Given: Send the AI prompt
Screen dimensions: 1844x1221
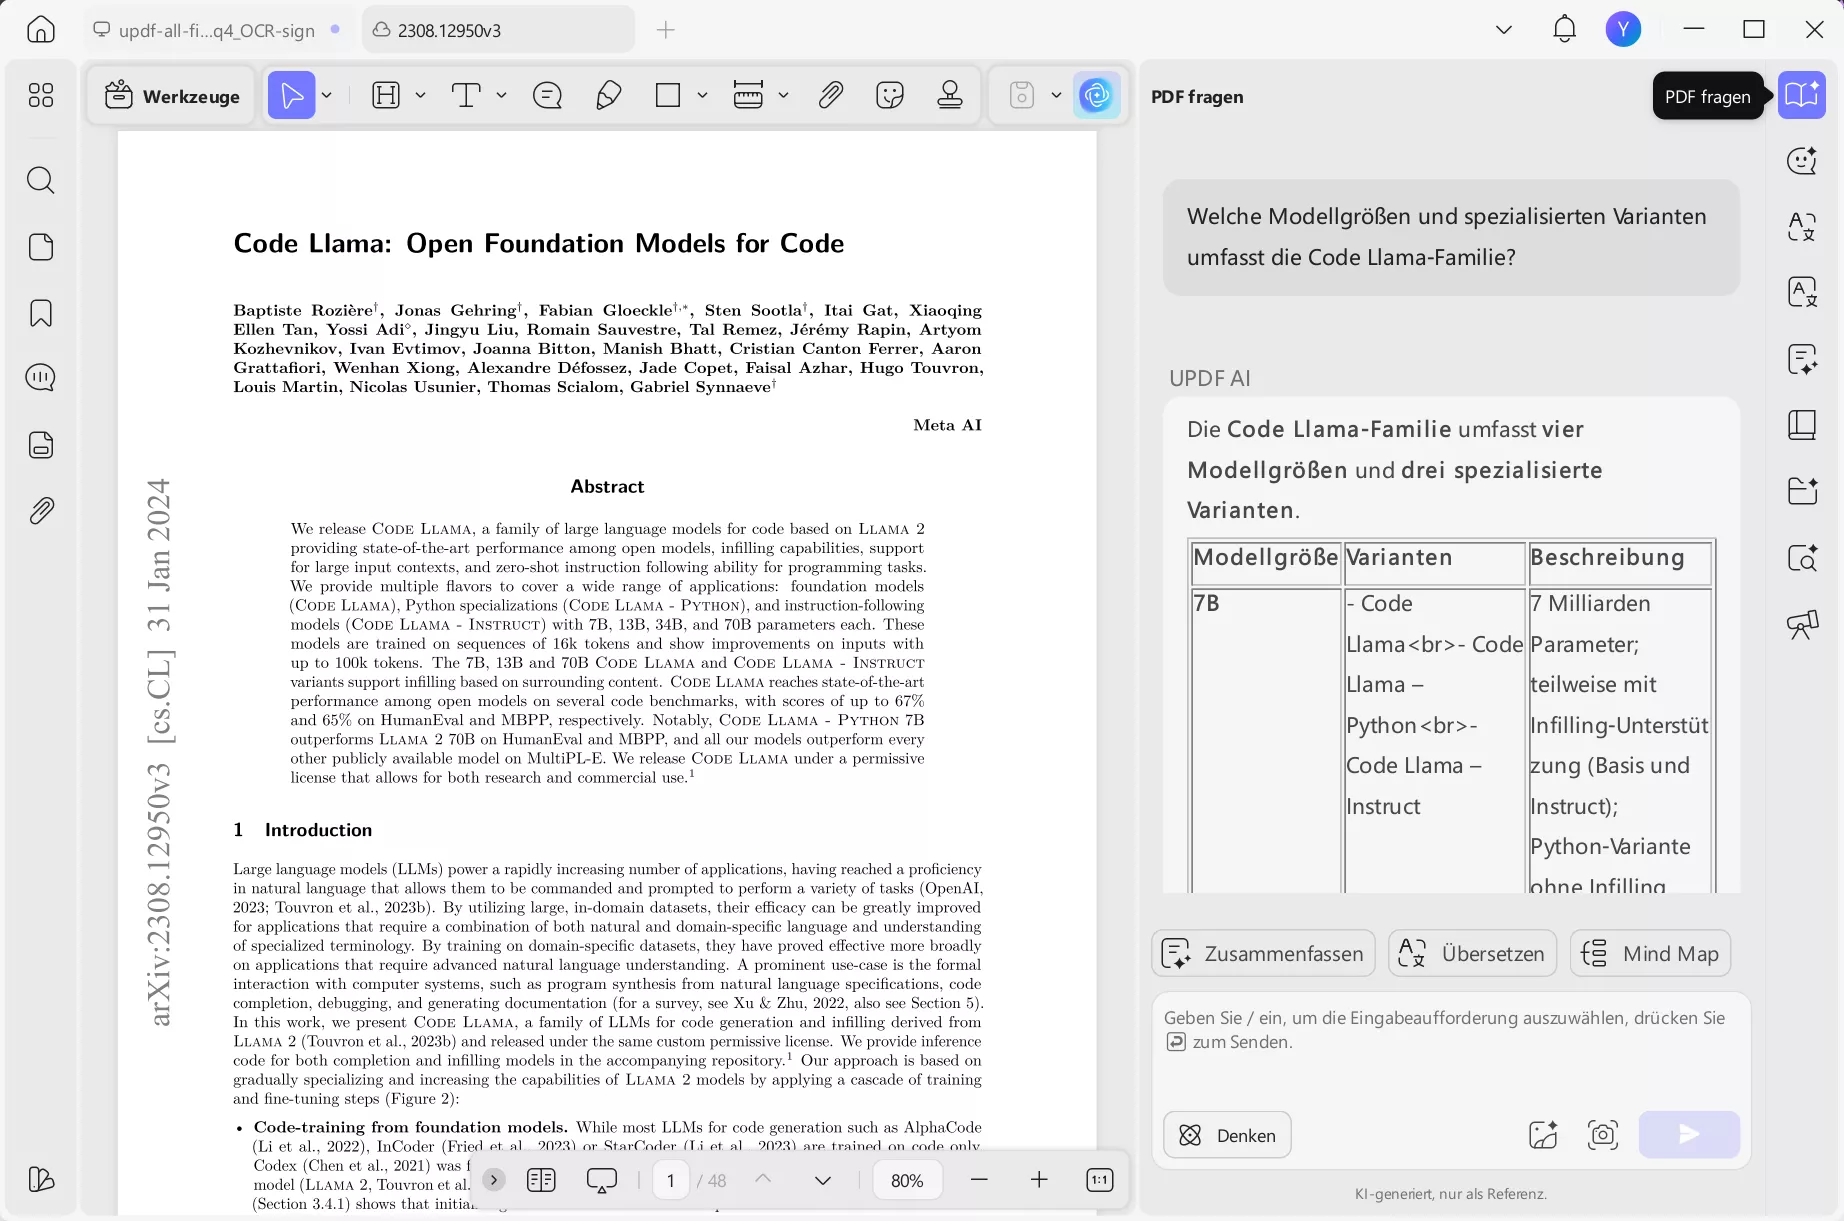Looking at the screenshot, I should pyautogui.click(x=1689, y=1135).
